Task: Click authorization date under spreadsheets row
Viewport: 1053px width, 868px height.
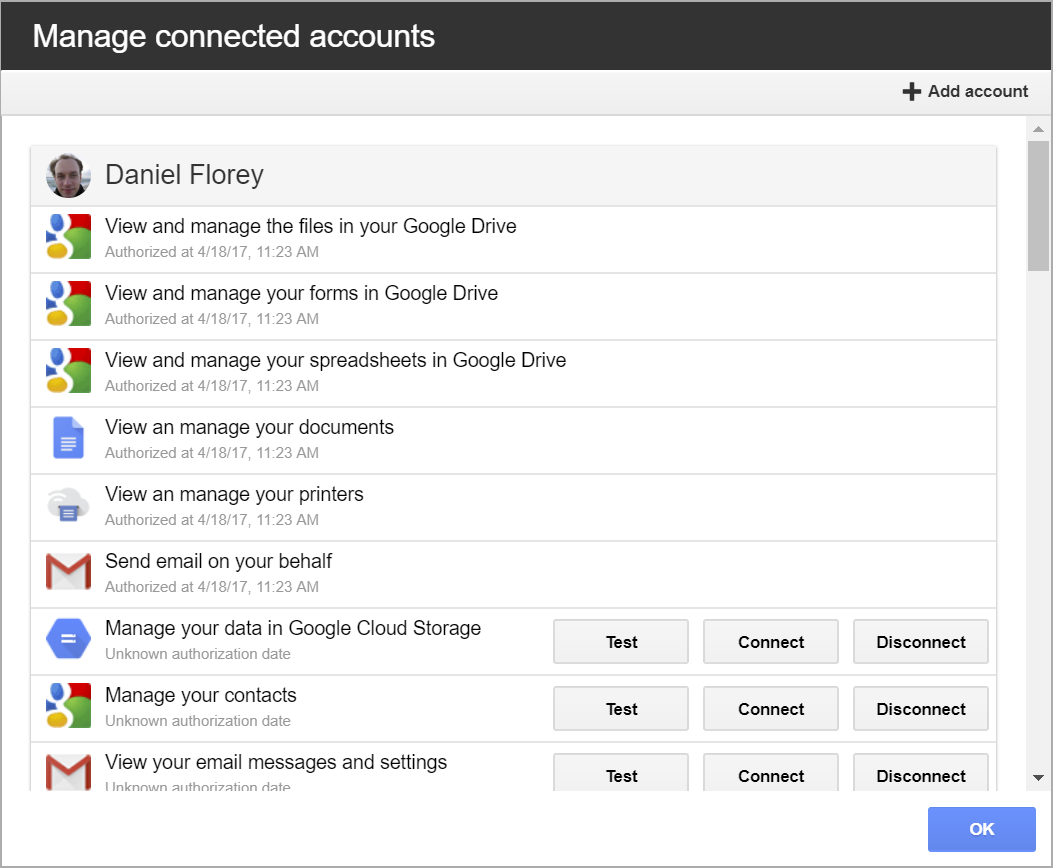Action: (x=212, y=386)
